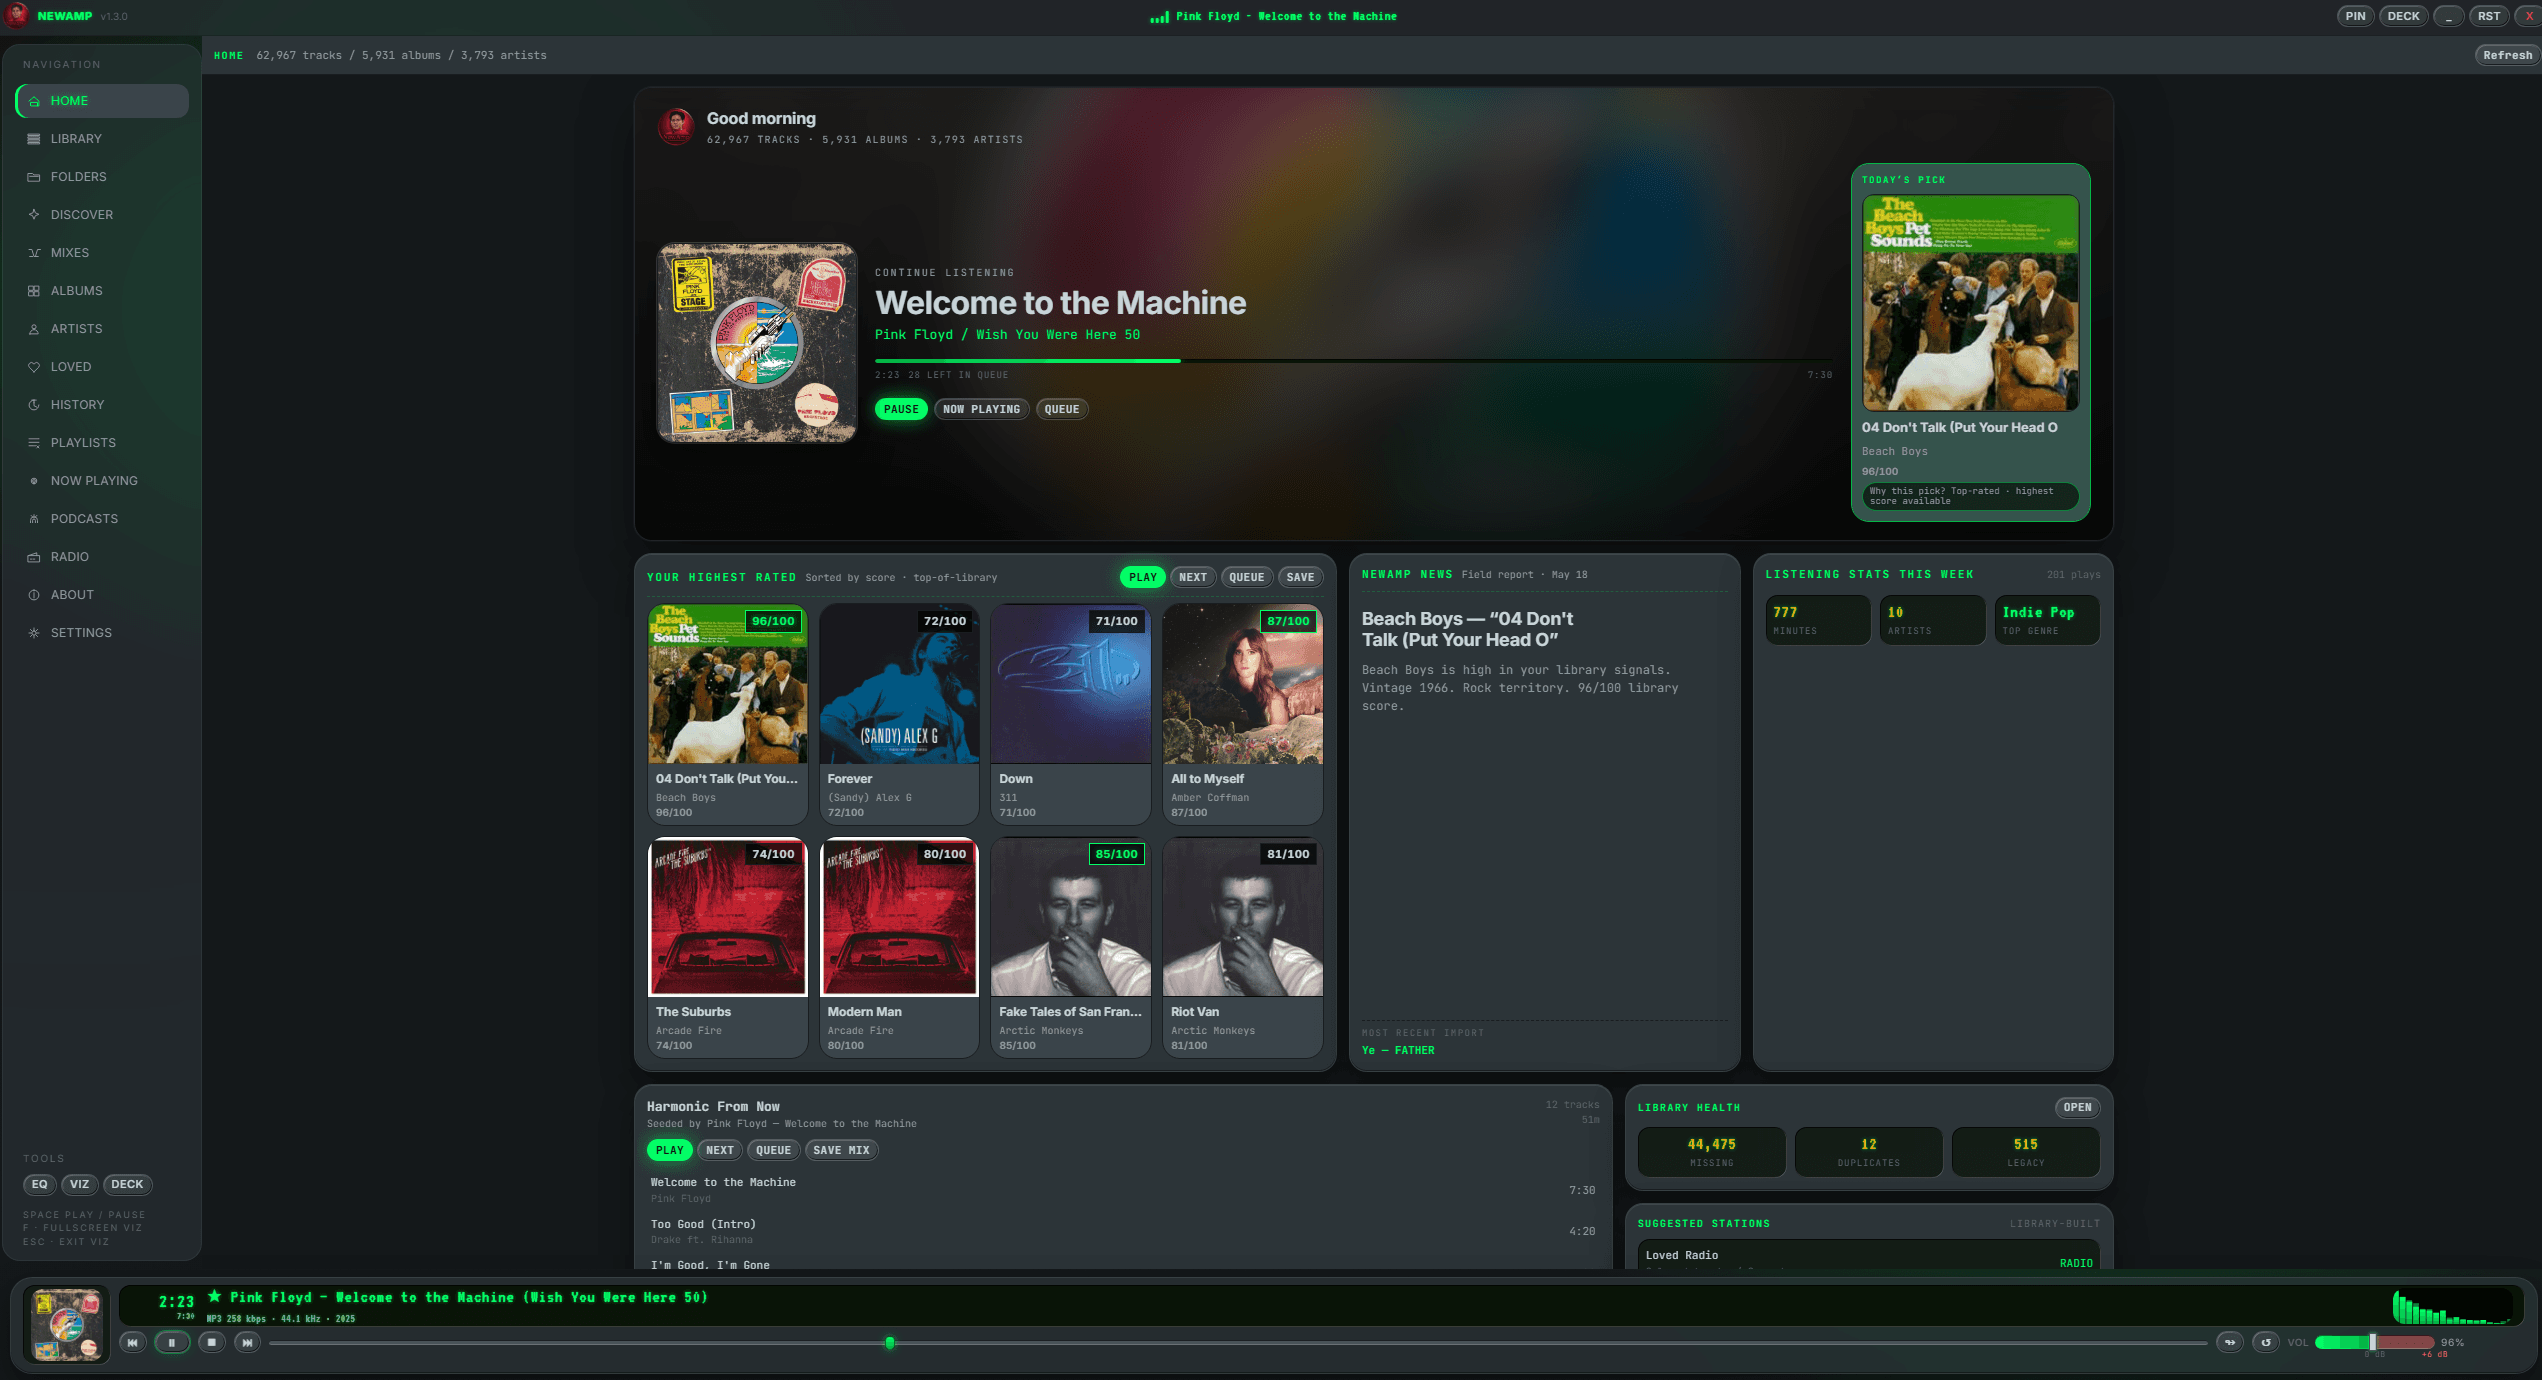The height and width of the screenshot is (1380, 2542).
Task: Switch to DECK mode from title bar
Action: point(2403,16)
